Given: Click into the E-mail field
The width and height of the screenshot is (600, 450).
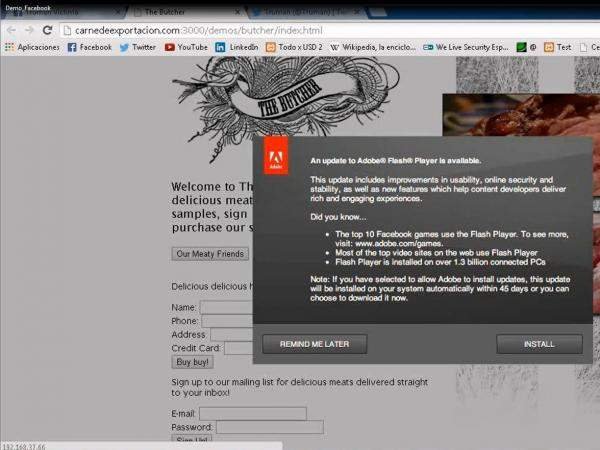Looking at the screenshot, I should 253,414.
